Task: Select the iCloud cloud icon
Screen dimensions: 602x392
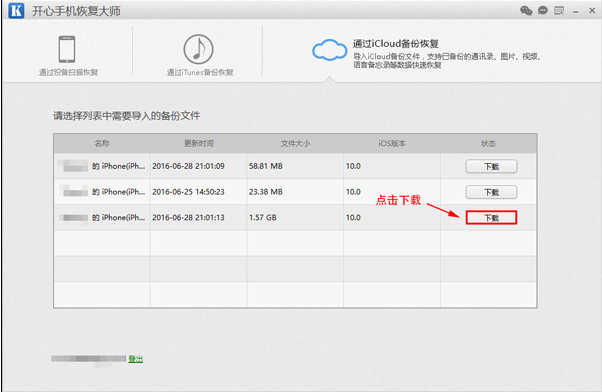Action: [329, 50]
